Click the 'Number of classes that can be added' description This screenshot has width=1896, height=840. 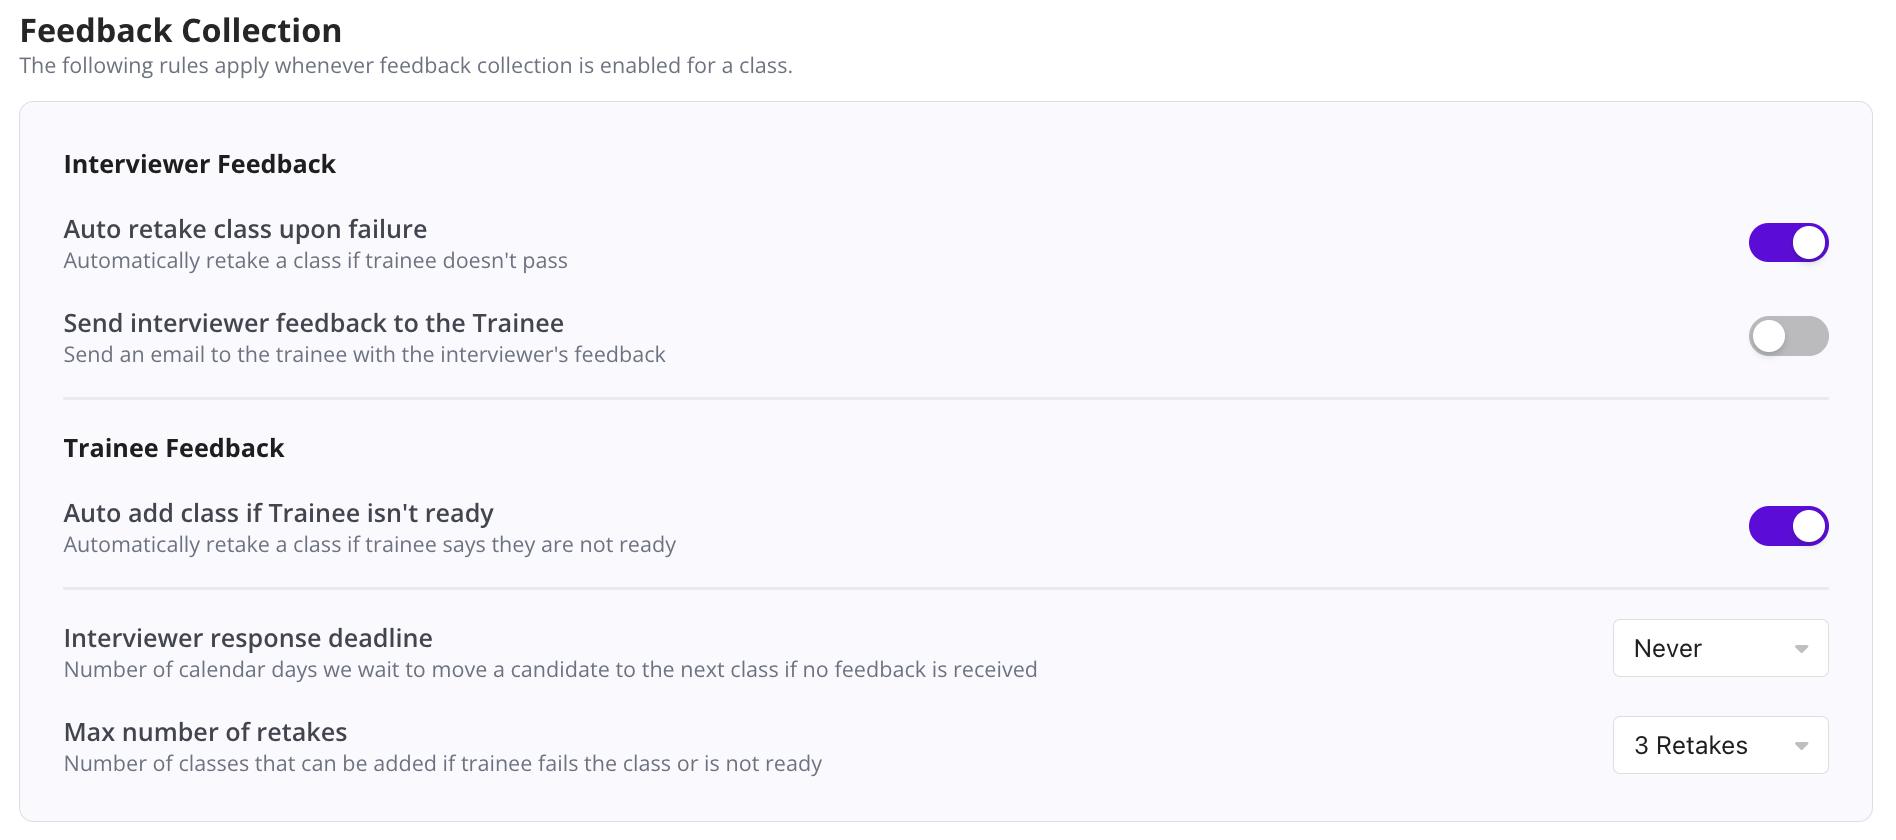tap(443, 764)
